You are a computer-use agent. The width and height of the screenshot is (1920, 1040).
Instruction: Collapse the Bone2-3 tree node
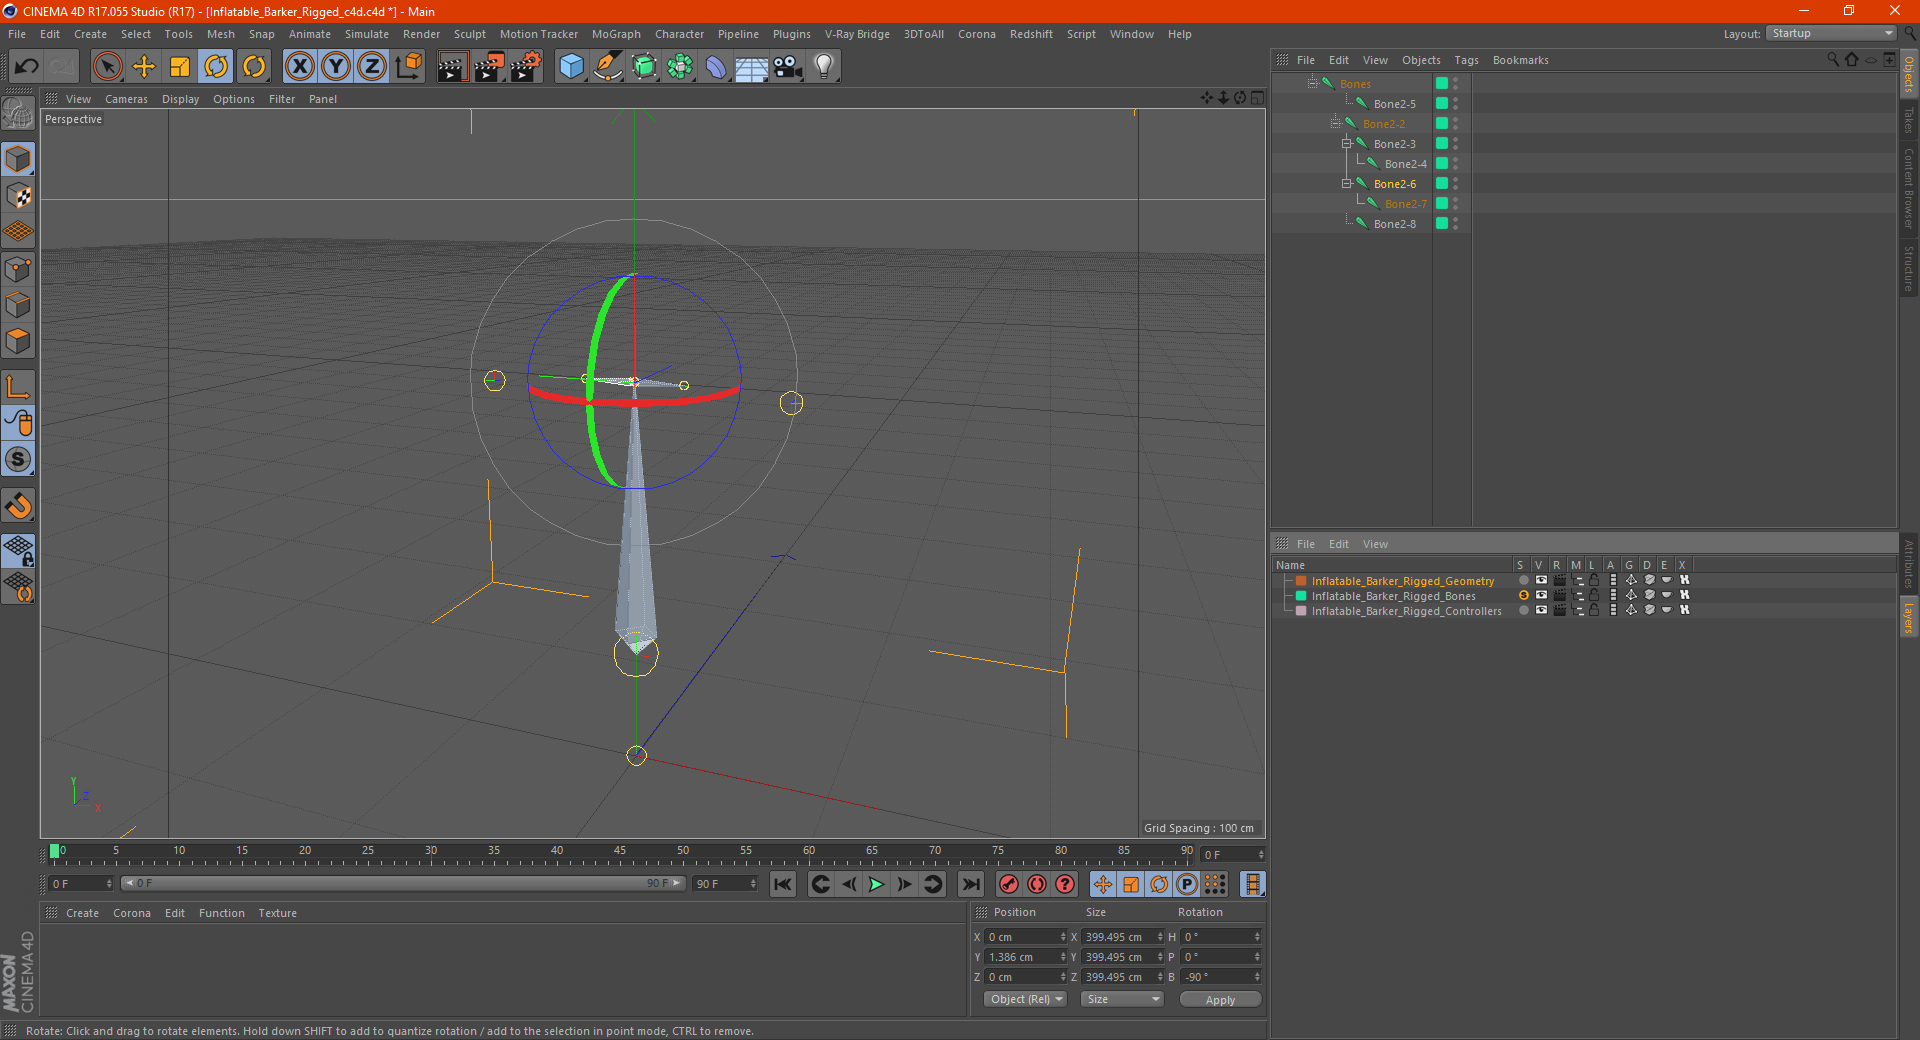pos(1346,143)
